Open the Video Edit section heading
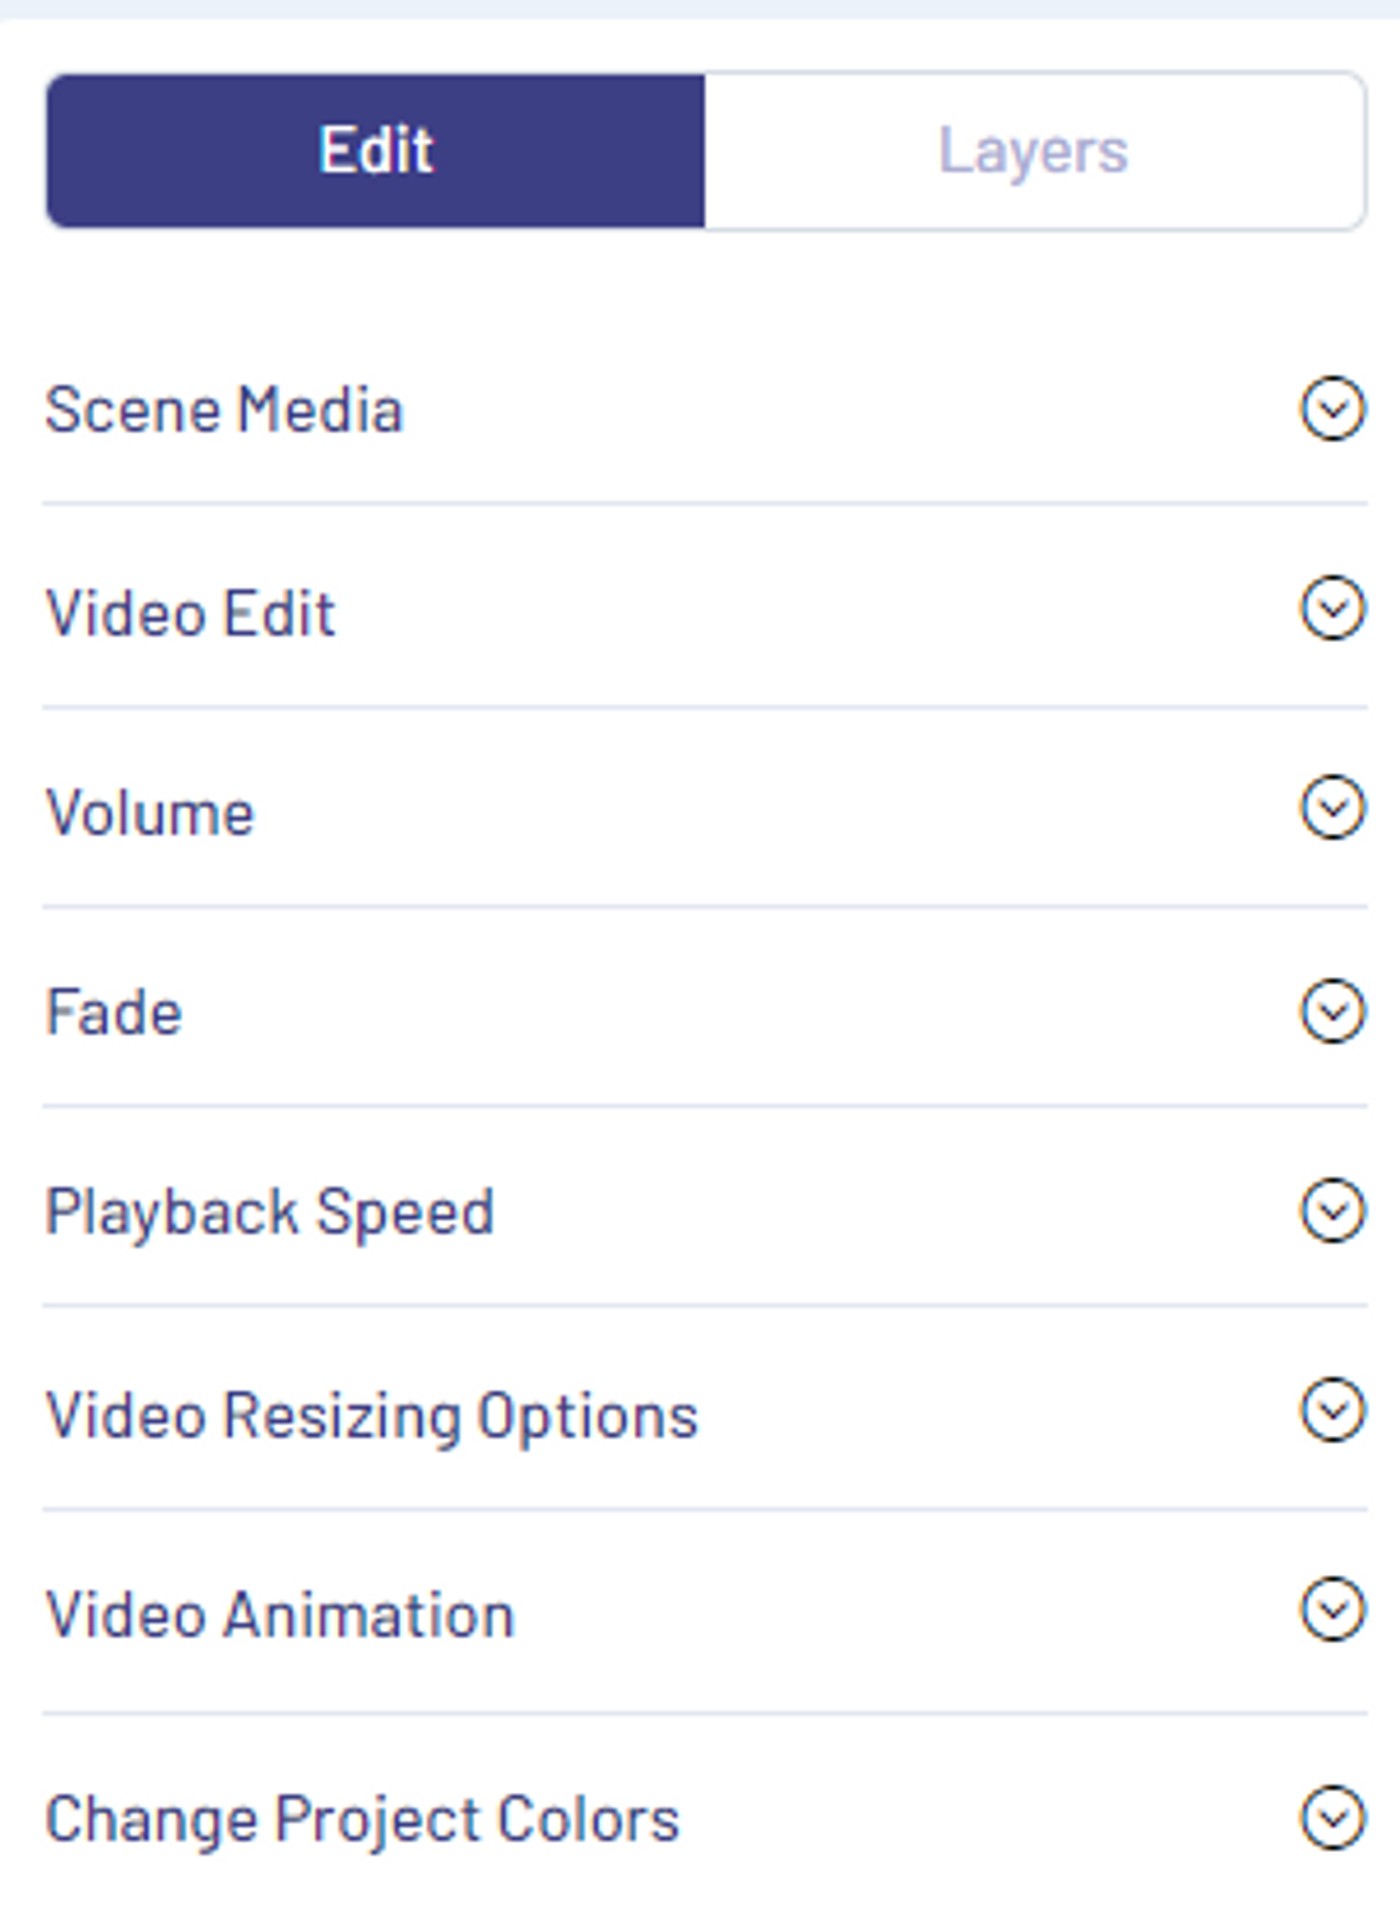The width and height of the screenshot is (1400, 1915). [x=190, y=612]
